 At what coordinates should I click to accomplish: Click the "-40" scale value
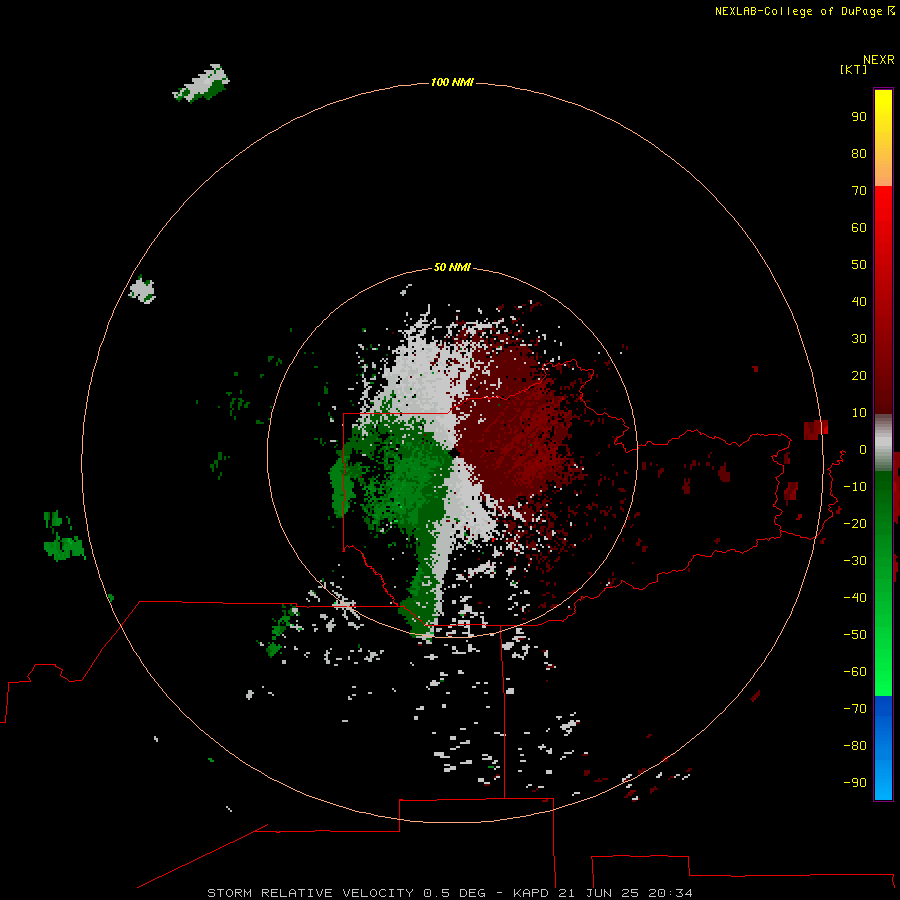(x=855, y=598)
